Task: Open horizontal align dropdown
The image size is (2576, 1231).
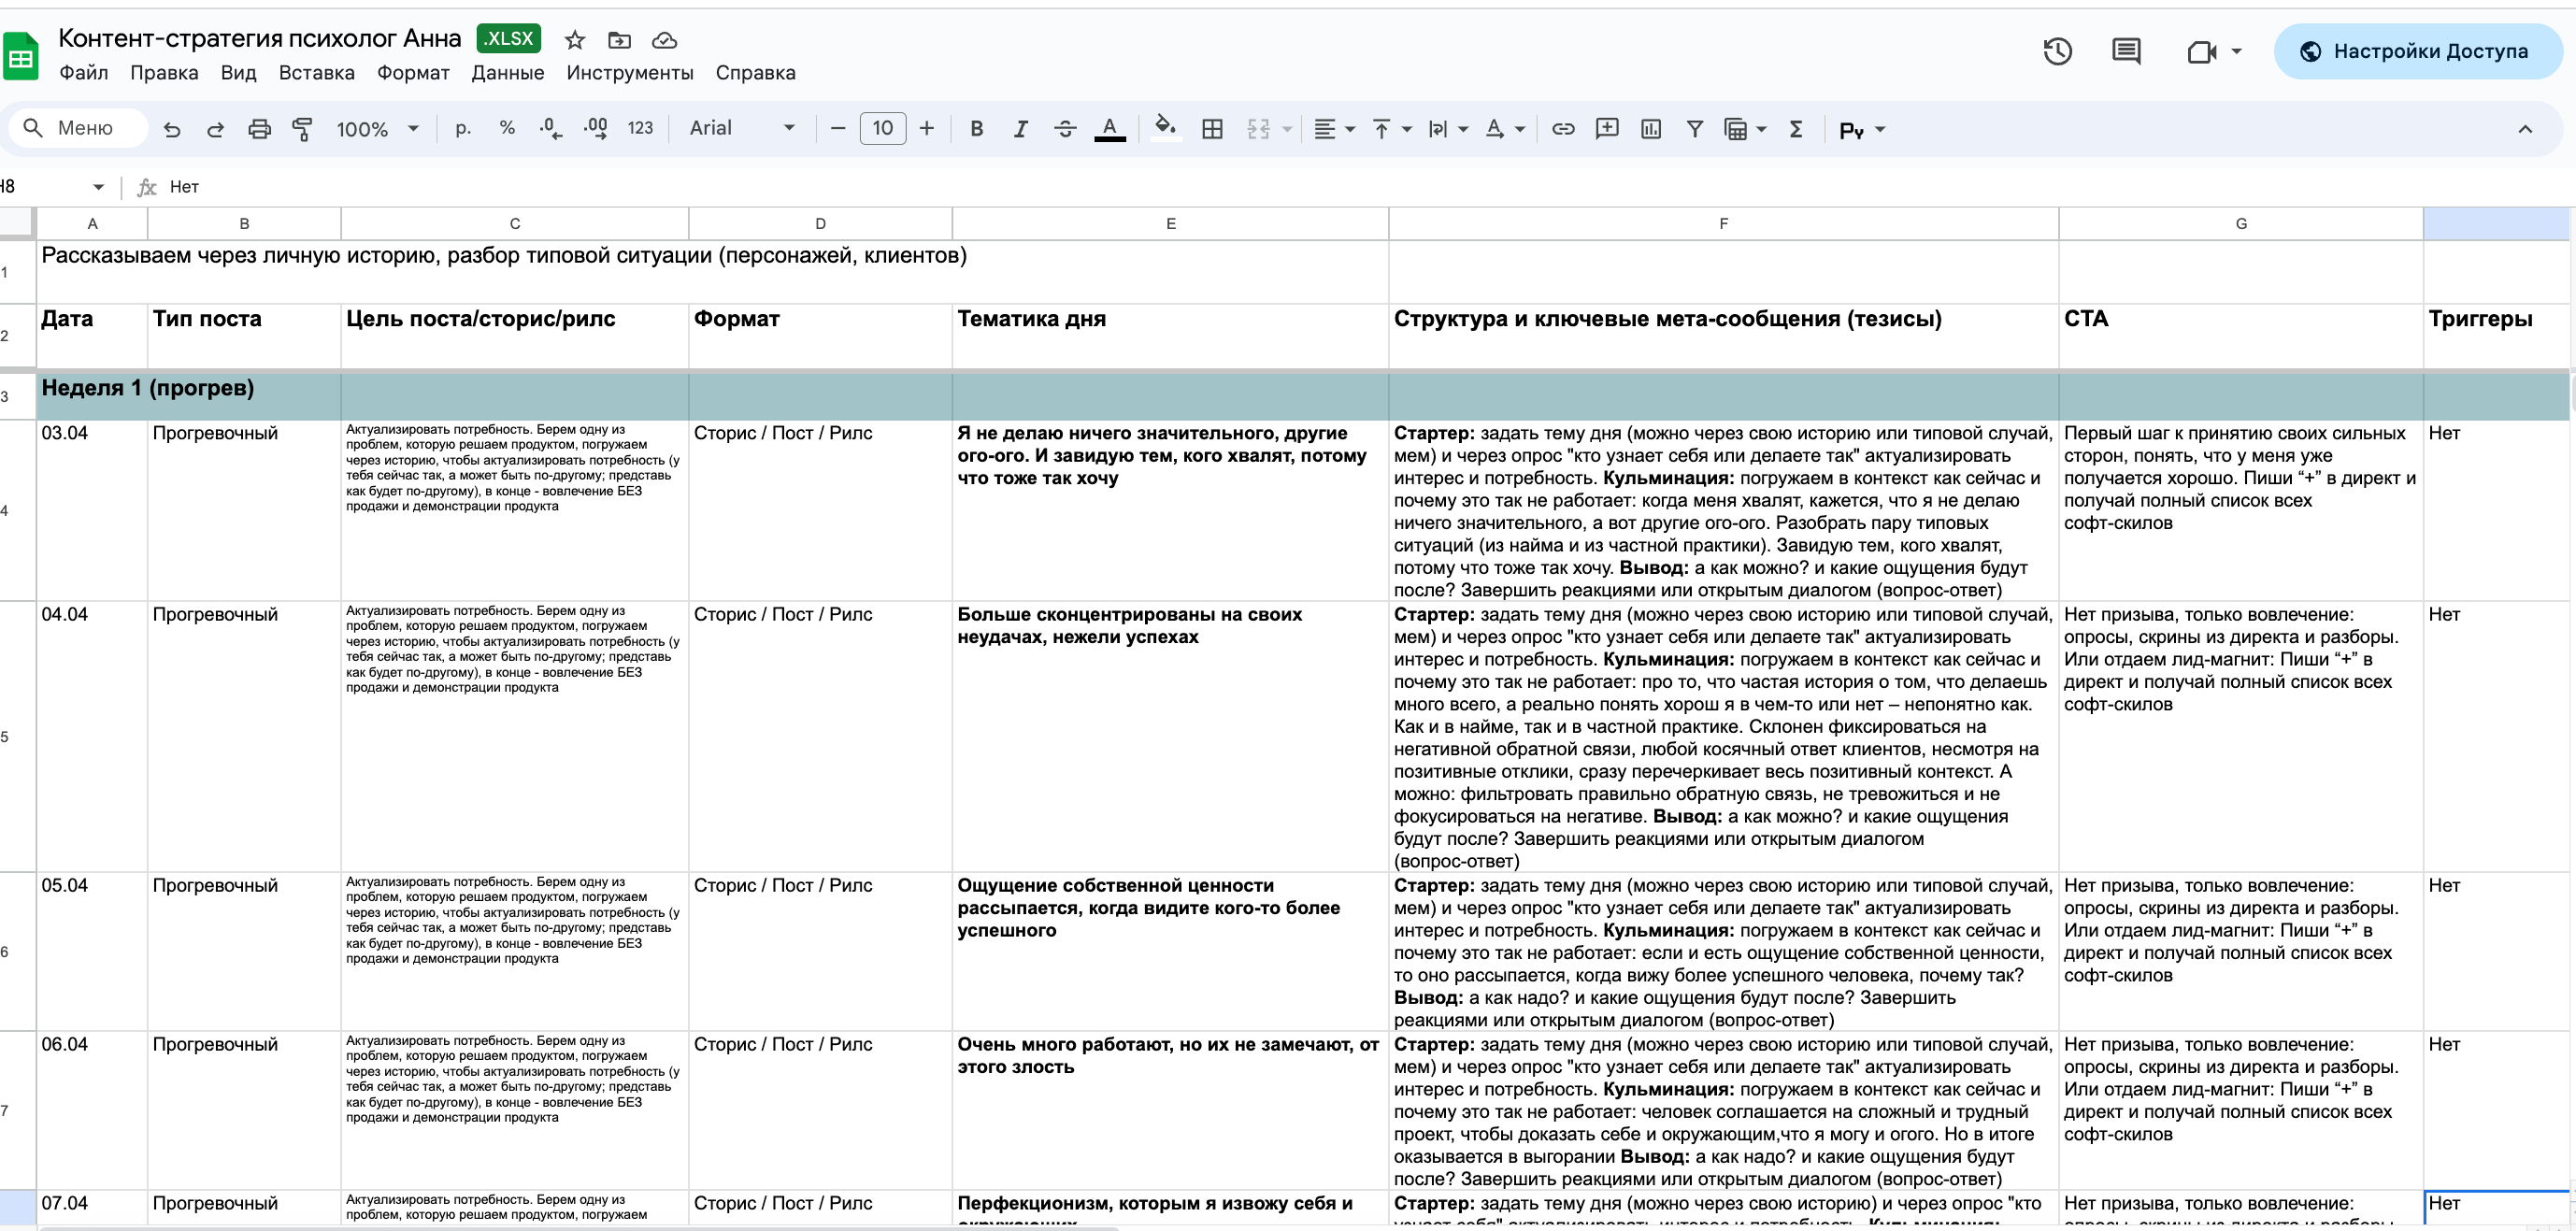Action: pos(1334,129)
